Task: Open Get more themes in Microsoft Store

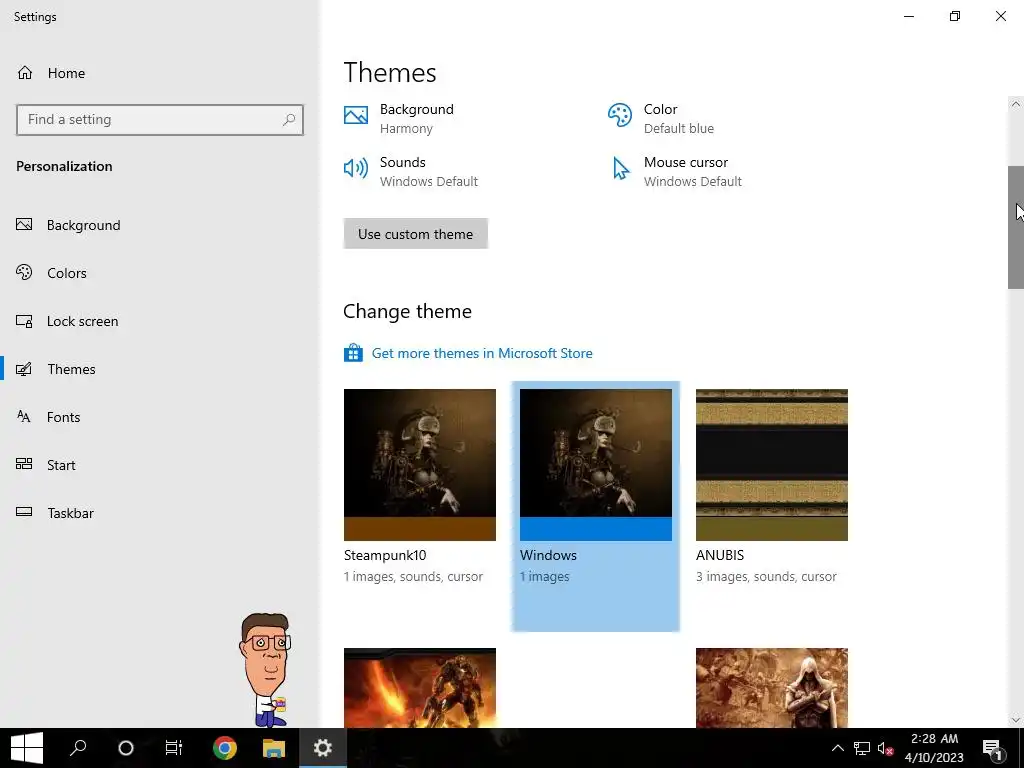Action: click(482, 353)
